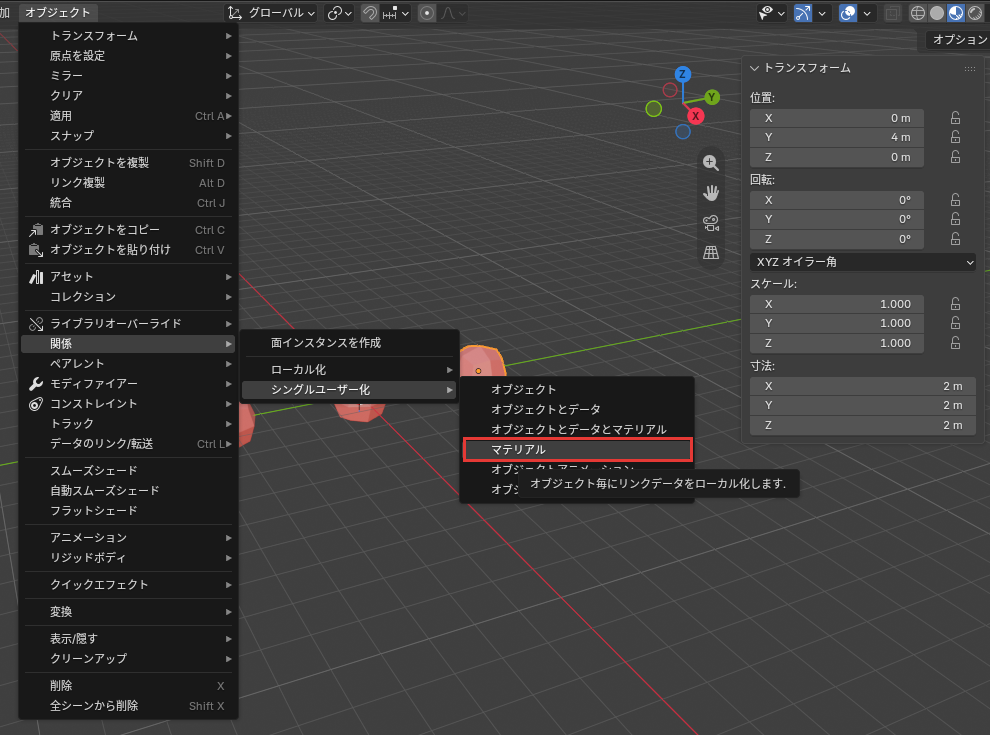Toggle X-ray mode in the header
Image resolution: width=990 pixels, height=735 pixels.
pos(892,13)
